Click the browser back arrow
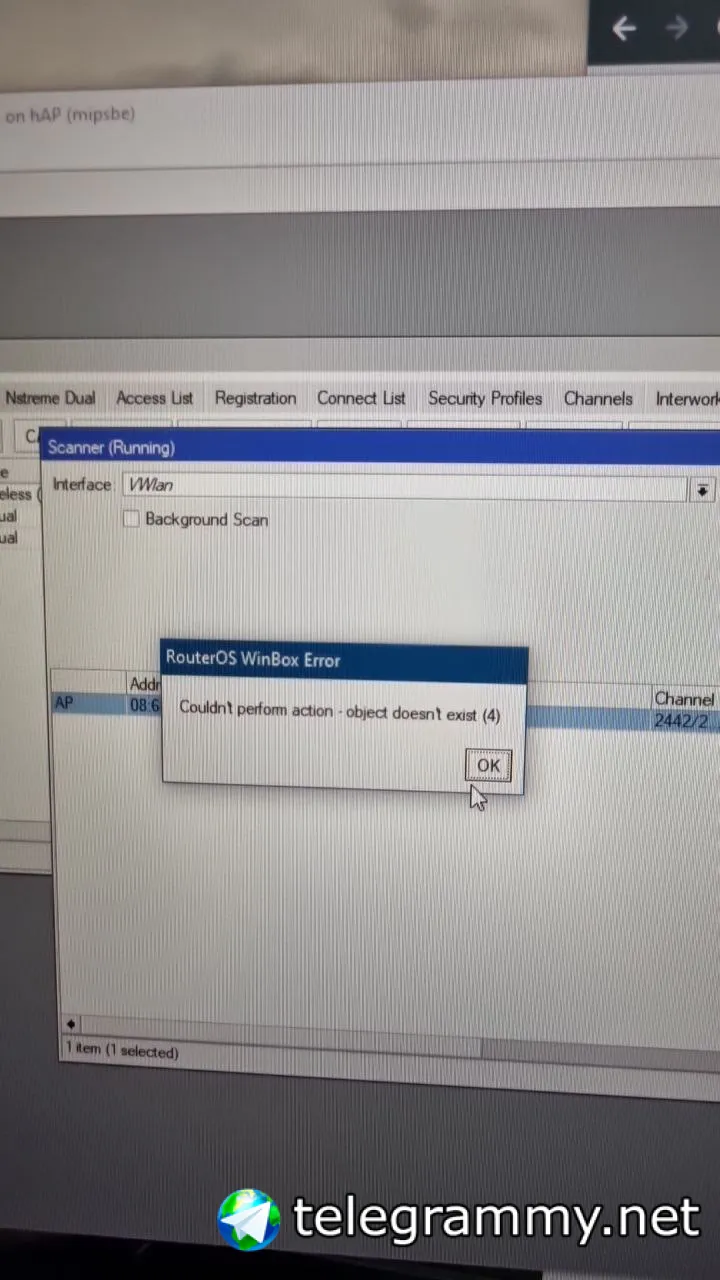The image size is (720, 1280). (x=624, y=29)
